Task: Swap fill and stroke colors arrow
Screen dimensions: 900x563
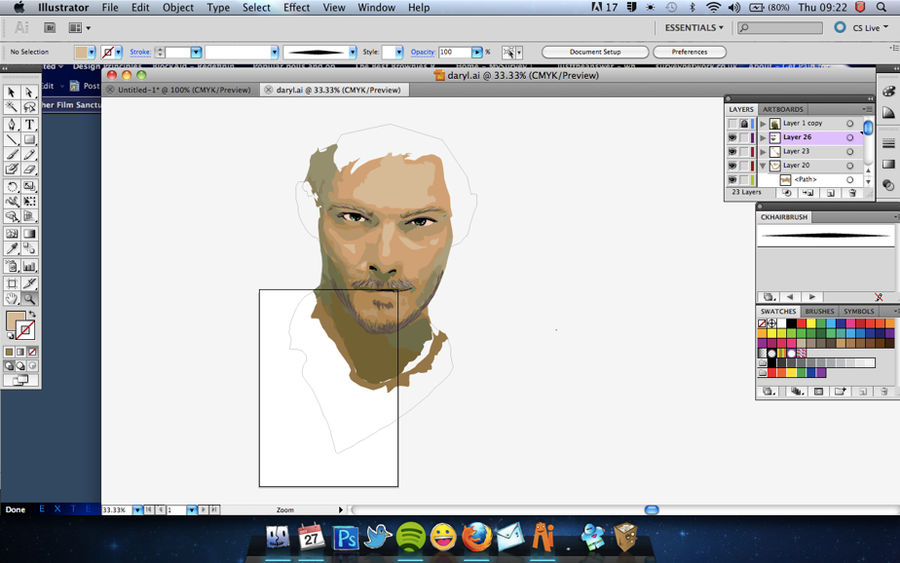Action: [32, 314]
